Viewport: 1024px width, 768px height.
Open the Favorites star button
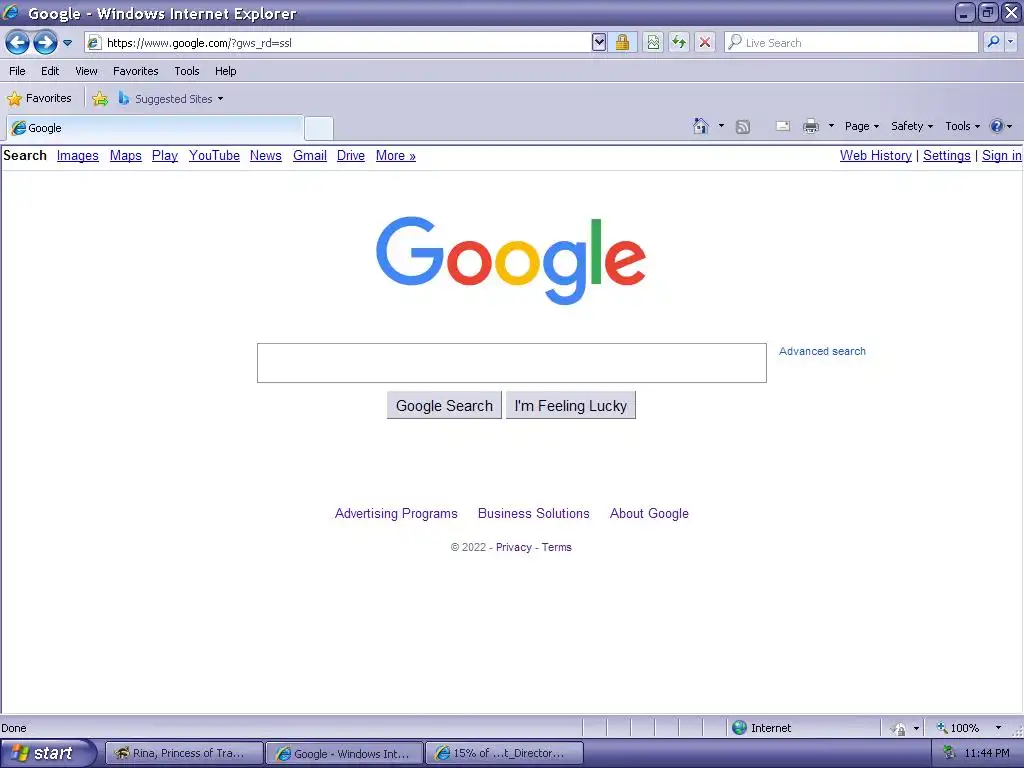[x=39, y=99]
